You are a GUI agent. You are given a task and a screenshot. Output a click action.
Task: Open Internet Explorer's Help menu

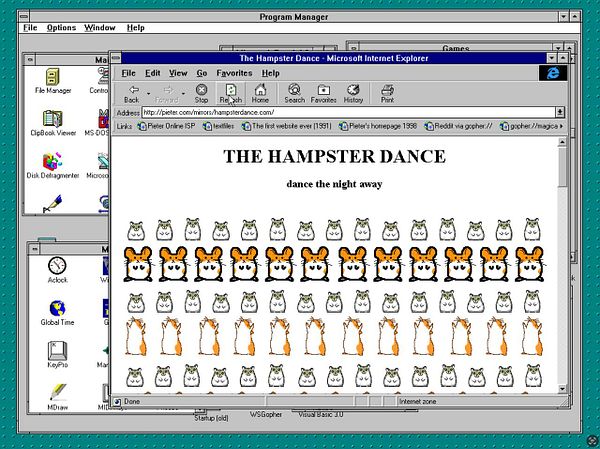click(271, 73)
